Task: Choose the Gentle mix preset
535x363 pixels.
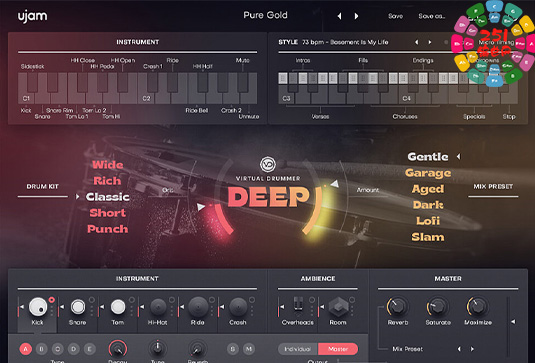Action: click(428, 157)
